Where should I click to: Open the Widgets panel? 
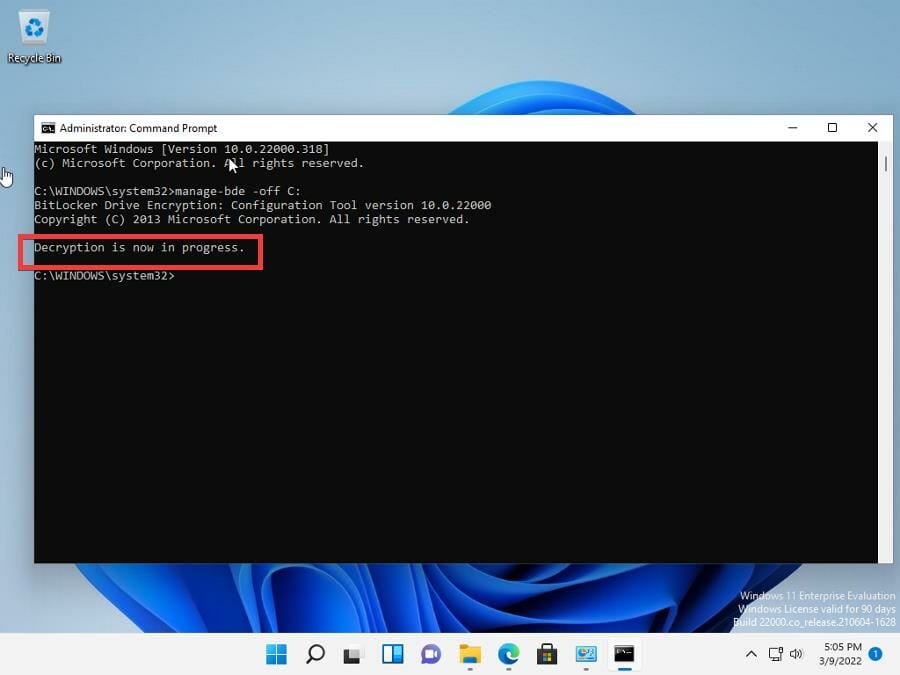click(x=392, y=655)
